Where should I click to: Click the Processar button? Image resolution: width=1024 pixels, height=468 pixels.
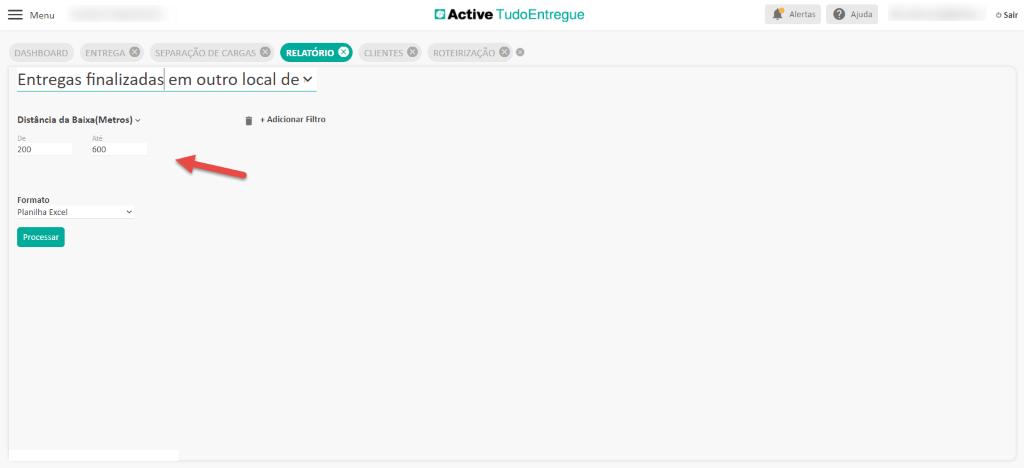(x=40, y=237)
